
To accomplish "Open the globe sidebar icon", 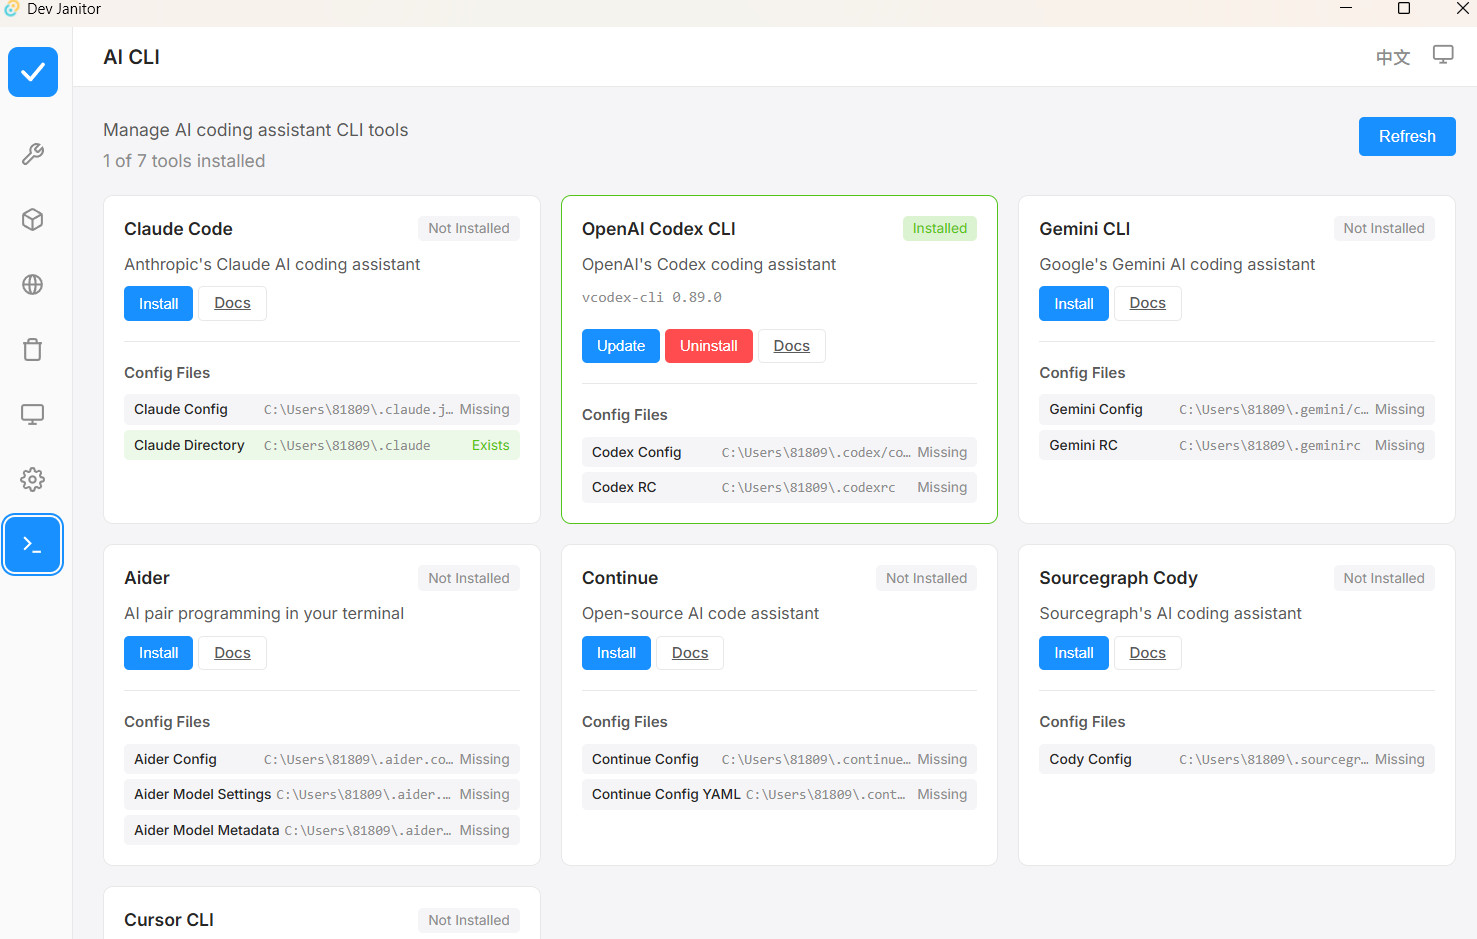I will (x=33, y=284).
